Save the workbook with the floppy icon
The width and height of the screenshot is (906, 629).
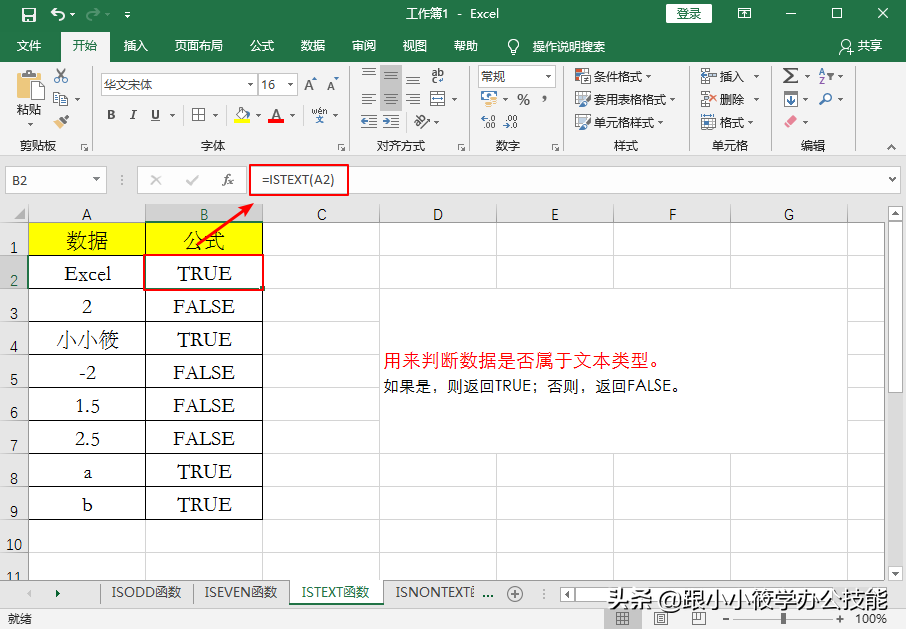click(29, 14)
